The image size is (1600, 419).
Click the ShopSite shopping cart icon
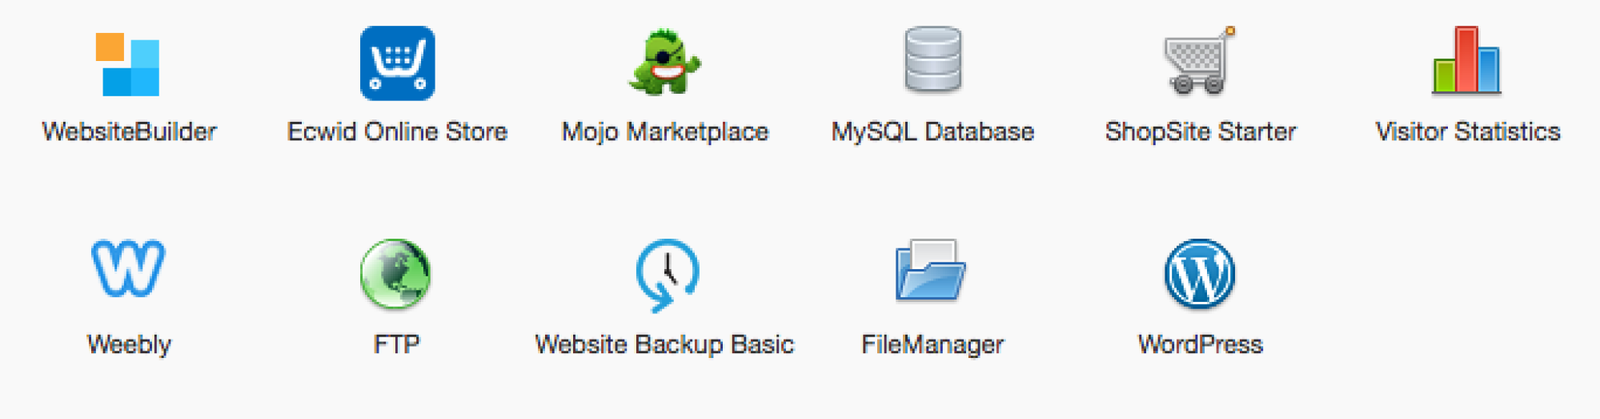tap(1198, 62)
